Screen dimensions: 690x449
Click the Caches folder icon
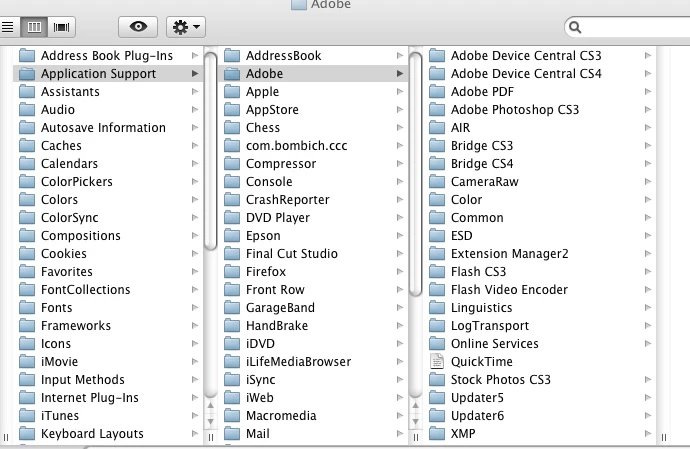click(x=27, y=146)
